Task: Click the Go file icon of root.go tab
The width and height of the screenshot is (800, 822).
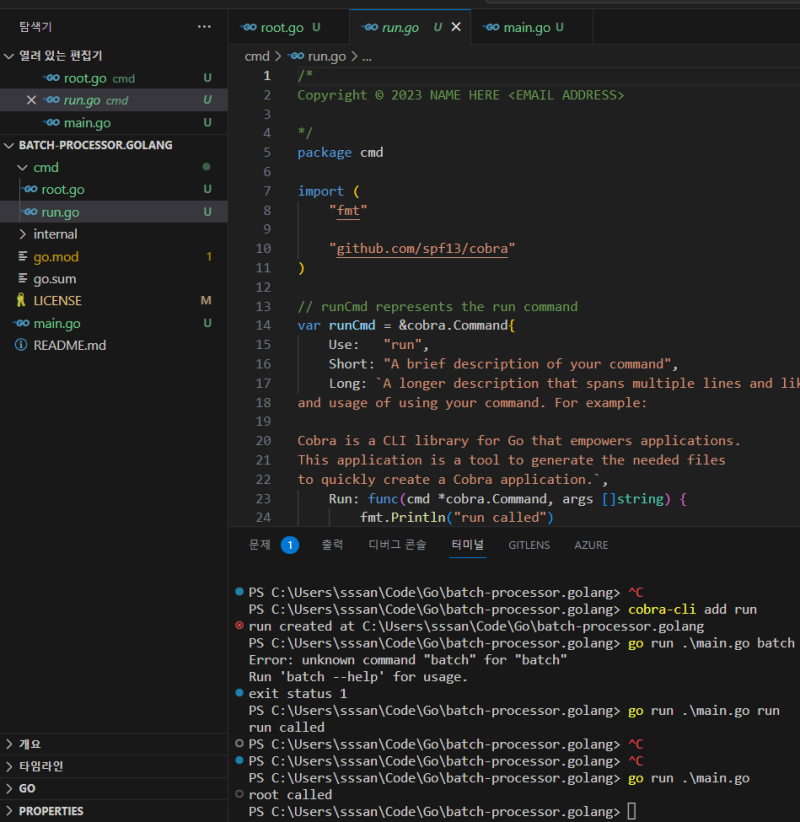Action: tap(249, 27)
